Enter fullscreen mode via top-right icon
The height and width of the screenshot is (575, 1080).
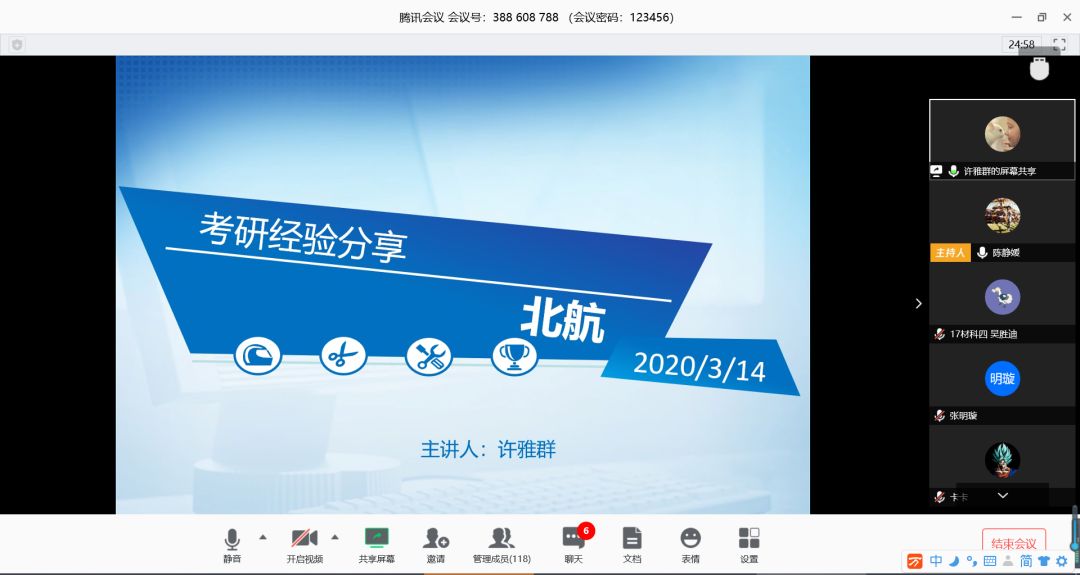click(x=1059, y=44)
